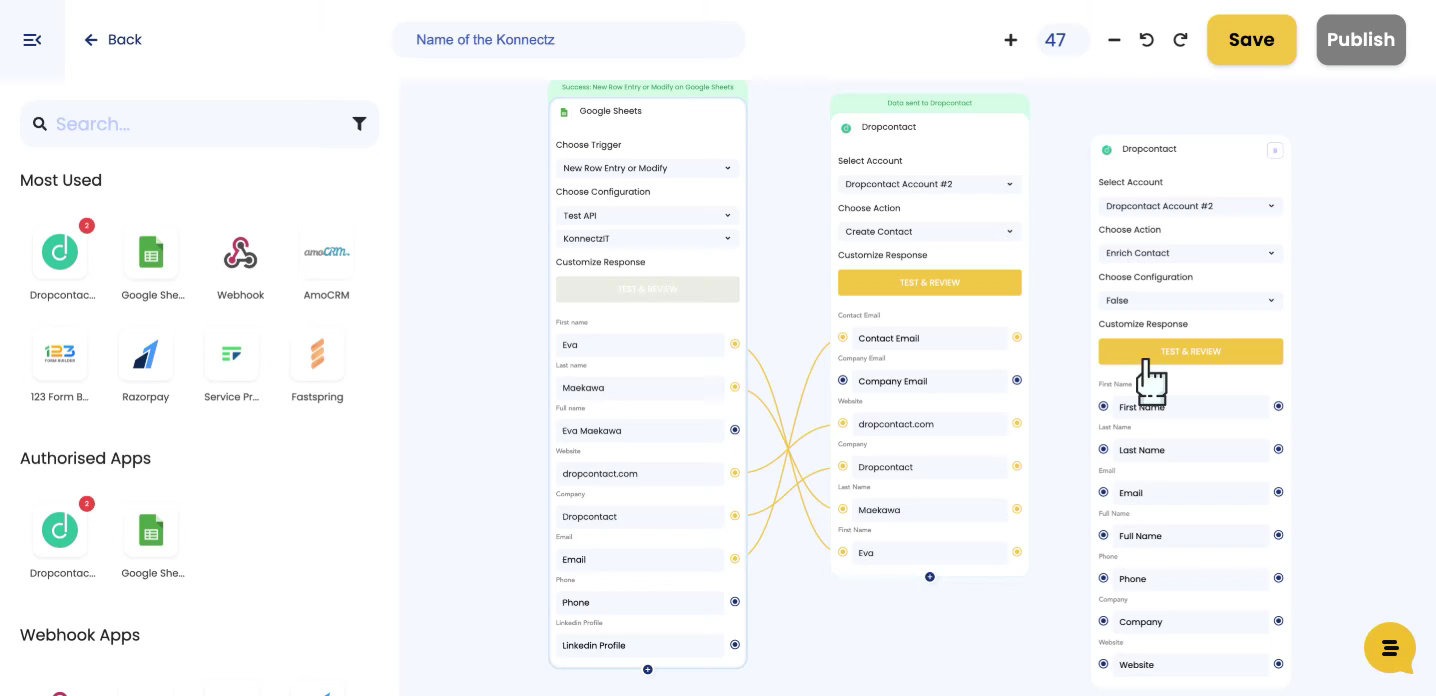The height and width of the screenshot is (696, 1436).
Task: Click the Email field in Enrich node
Action: click(x=1190, y=493)
